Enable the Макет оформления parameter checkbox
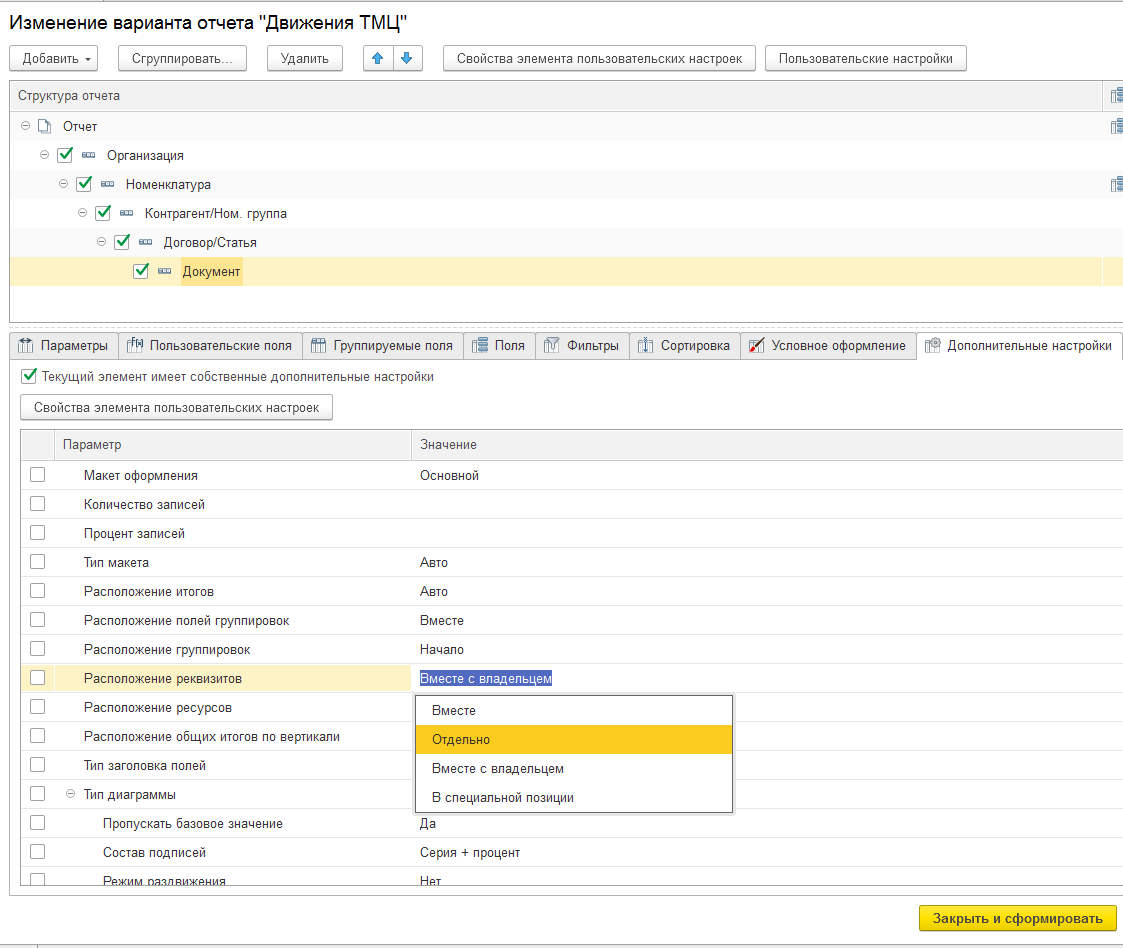The image size is (1123, 948). [38, 475]
